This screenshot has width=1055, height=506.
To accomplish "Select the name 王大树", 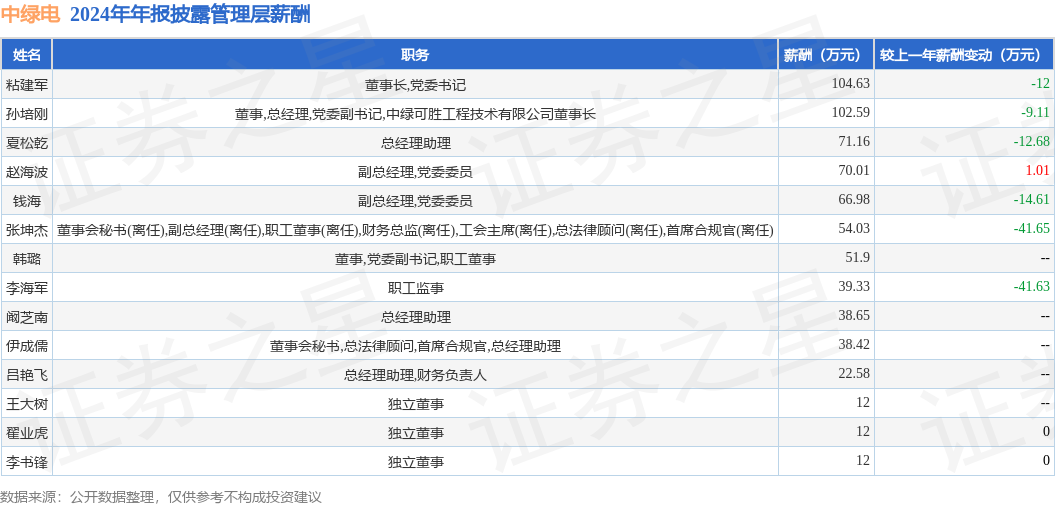I will click(26, 403).
